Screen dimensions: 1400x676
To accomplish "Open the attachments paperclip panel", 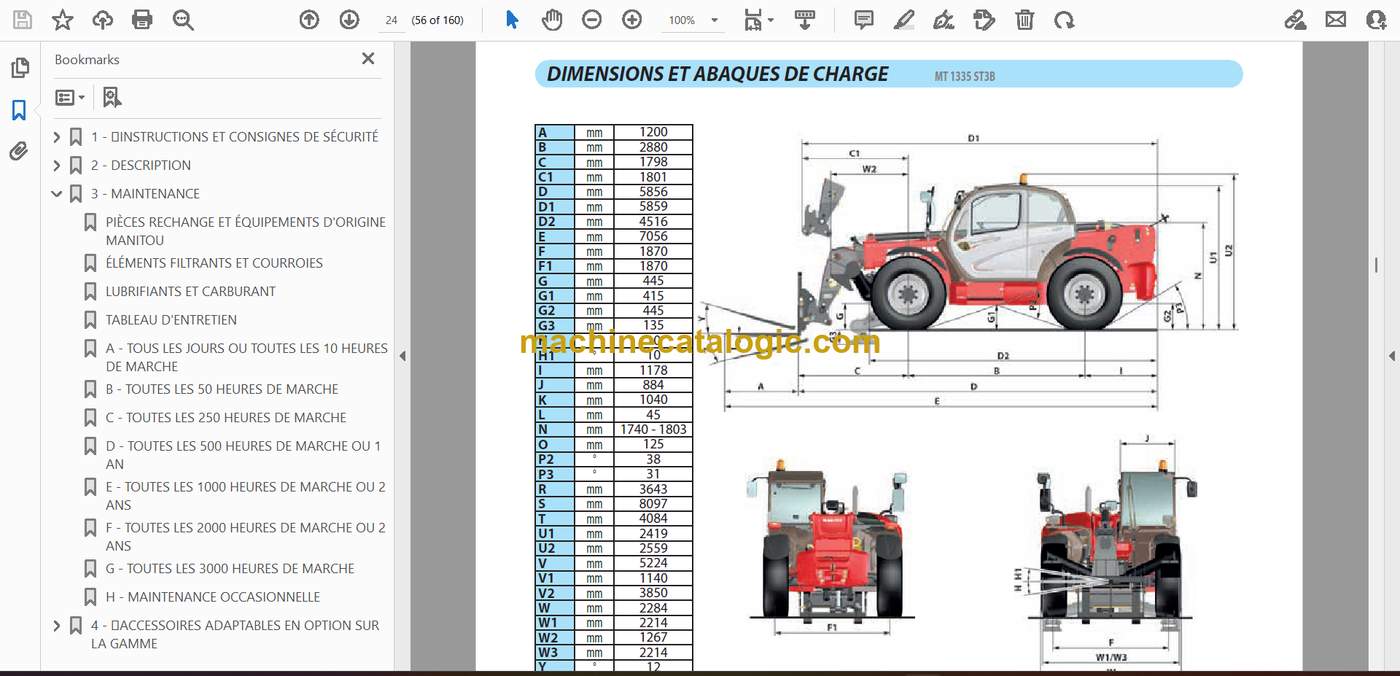I will click(x=19, y=151).
